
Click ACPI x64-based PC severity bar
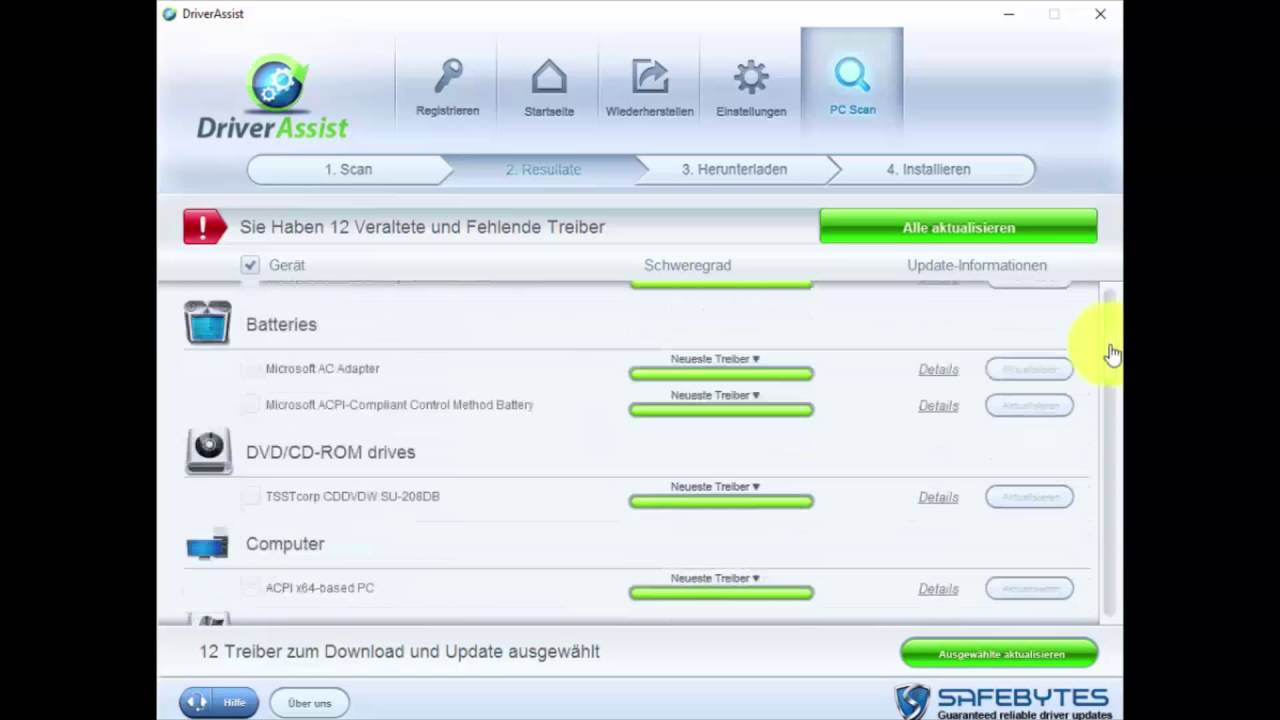tap(721, 593)
